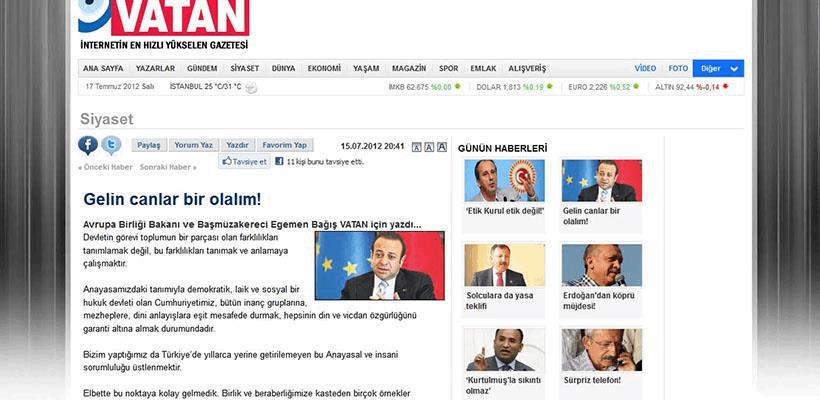Open the Ekonomi menu item
Viewport: 820px width, 400px height.
click(324, 68)
